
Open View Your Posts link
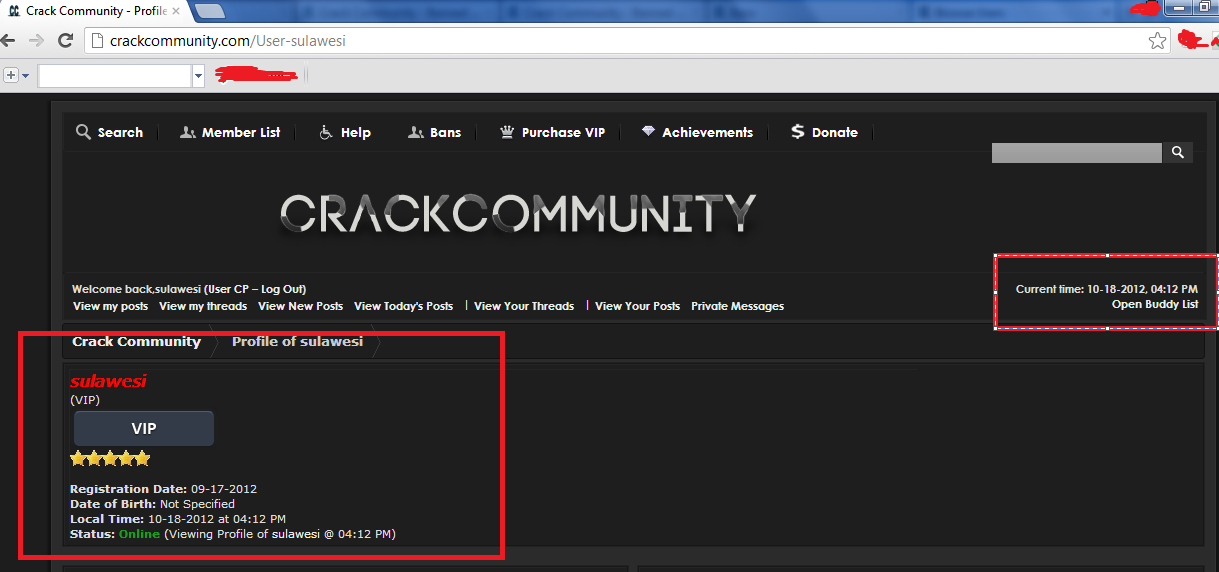tap(637, 306)
